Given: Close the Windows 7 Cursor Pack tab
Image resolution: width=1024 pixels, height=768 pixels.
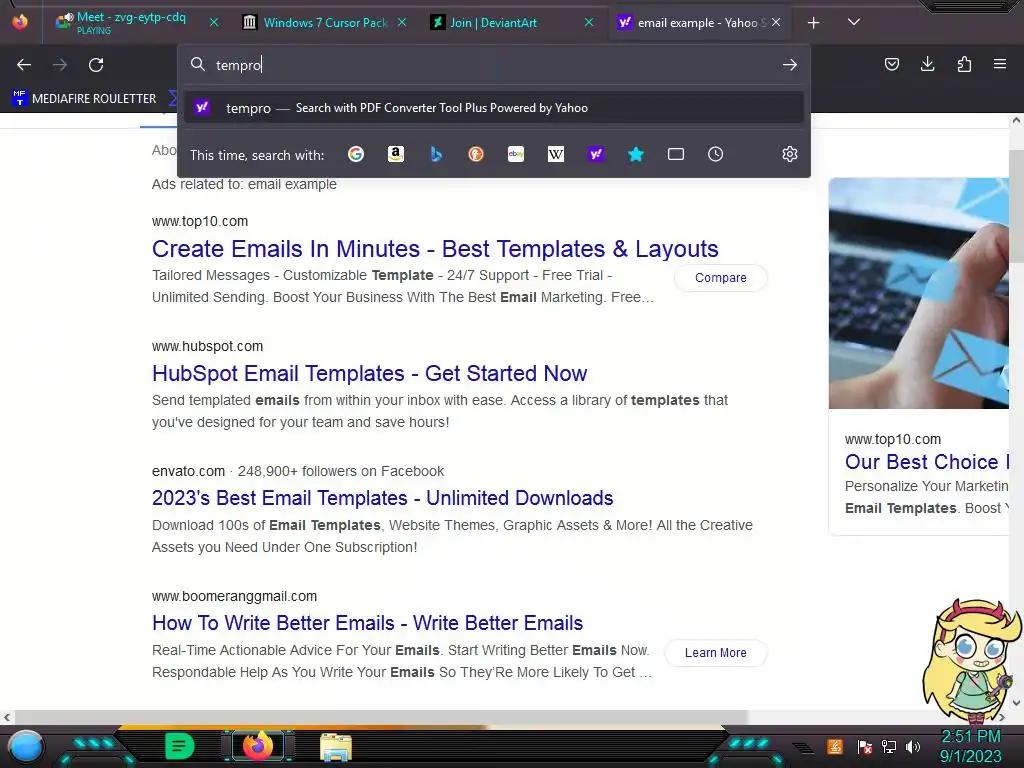Looking at the screenshot, I should (x=402, y=22).
